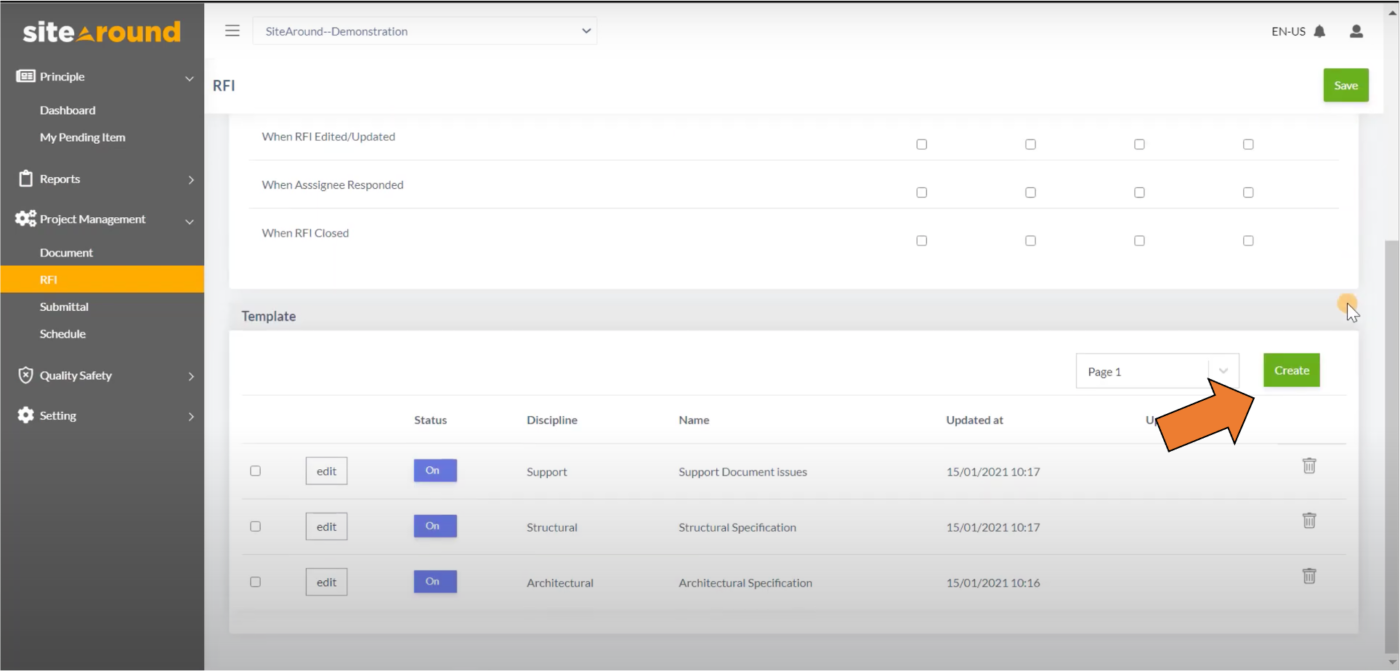Save the RFI settings
The width and height of the screenshot is (1400, 671).
(x=1345, y=85)
